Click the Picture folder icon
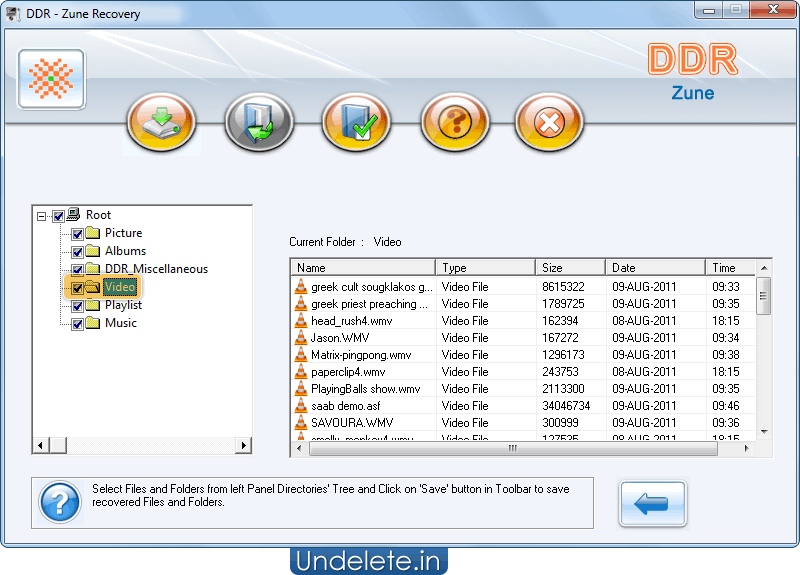This screenshot has height=575, width=800. pos(92,233)
